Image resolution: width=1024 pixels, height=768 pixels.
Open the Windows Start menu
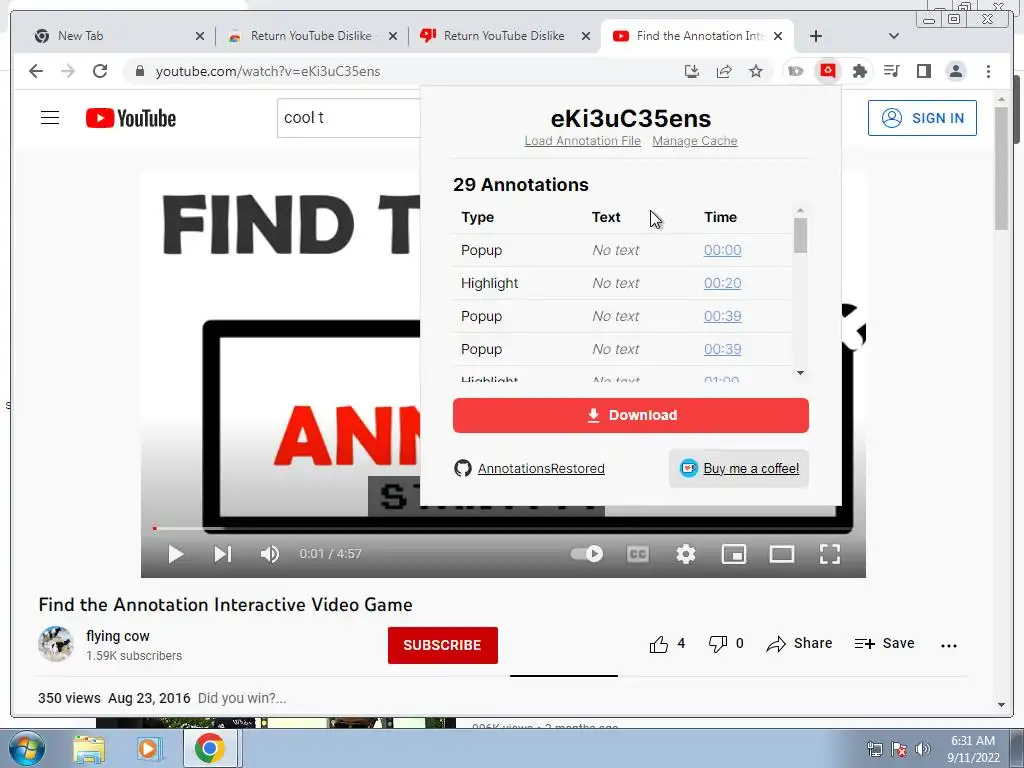(x=26, y=748)
